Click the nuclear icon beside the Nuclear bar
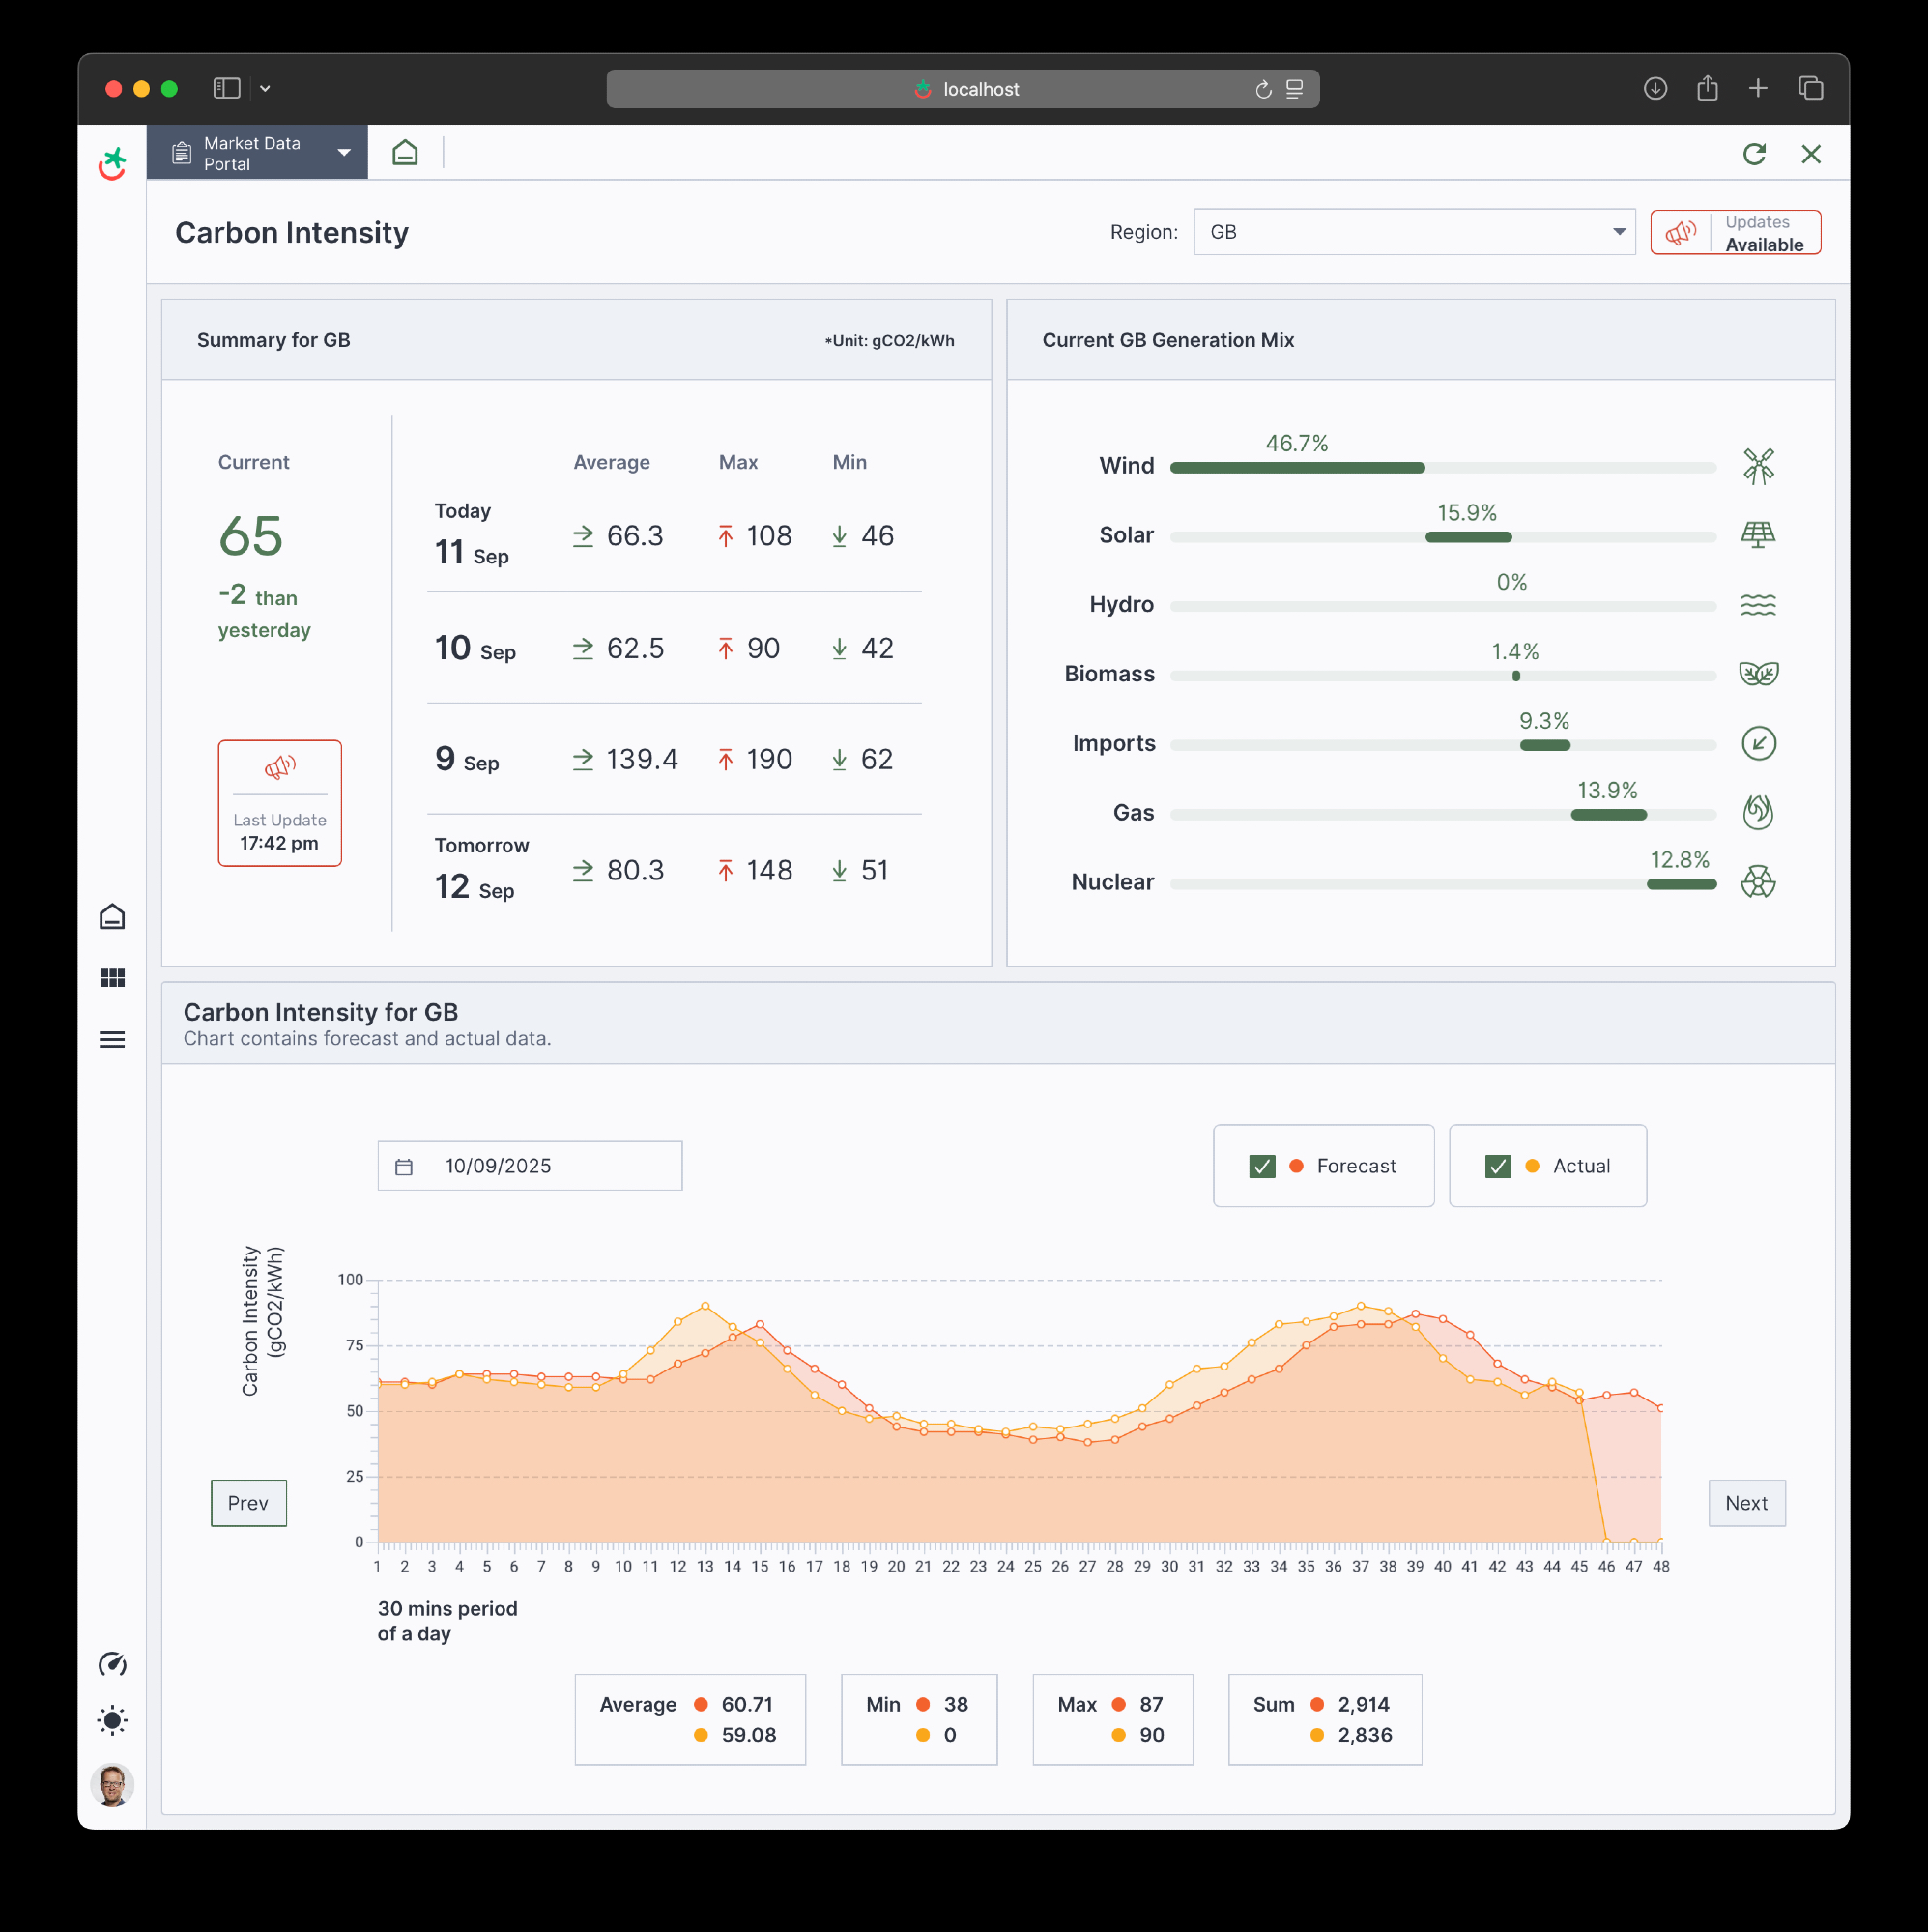 click(x=1758, y=882)
